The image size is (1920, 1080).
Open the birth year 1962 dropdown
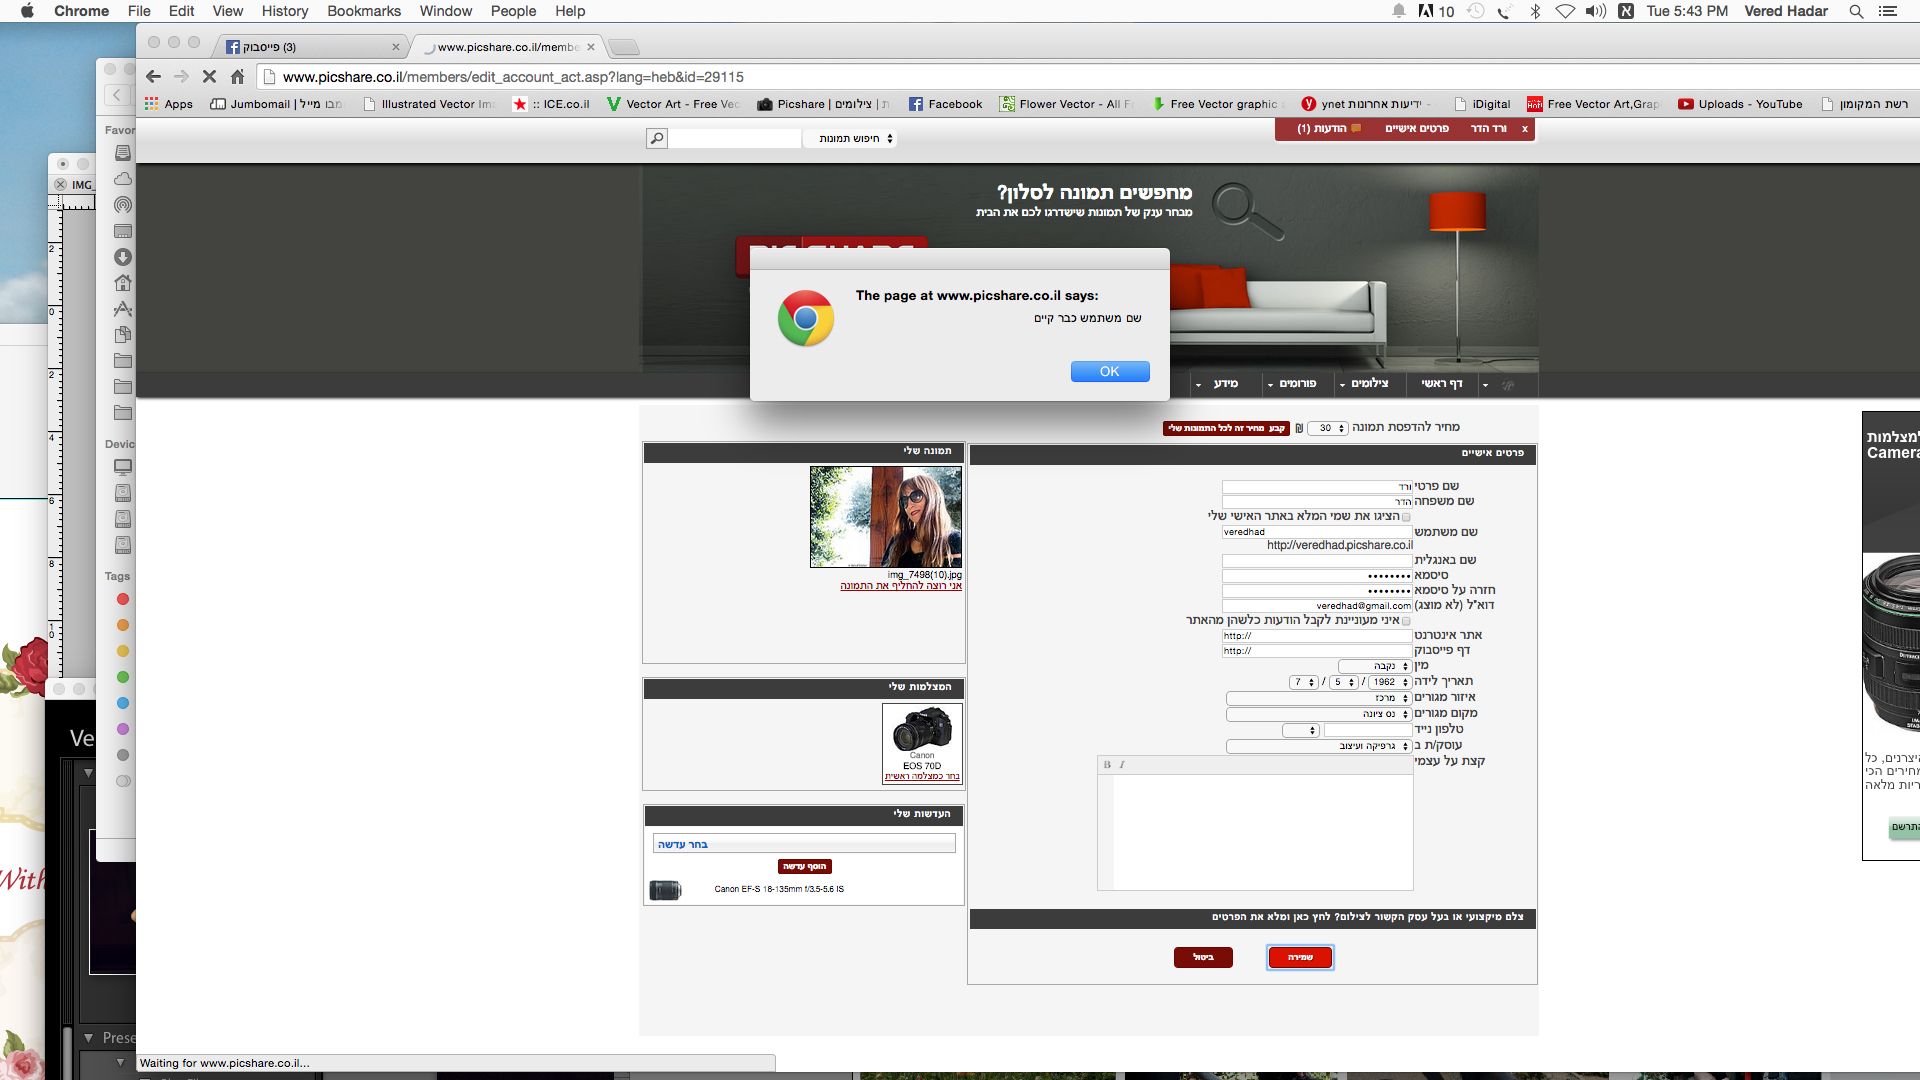click(1388, 682)
